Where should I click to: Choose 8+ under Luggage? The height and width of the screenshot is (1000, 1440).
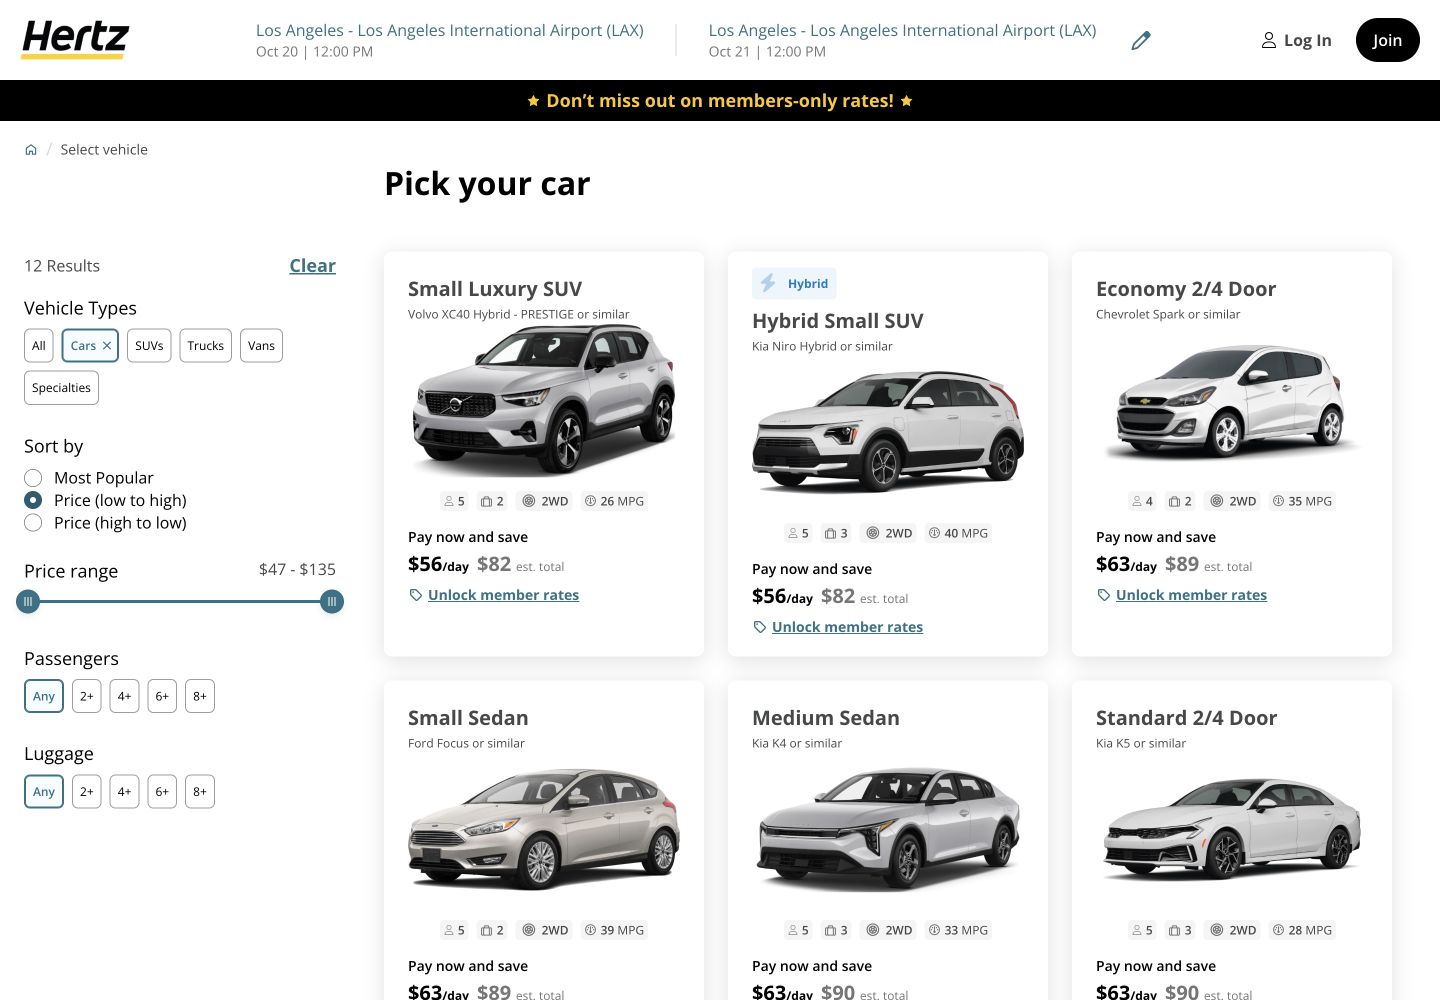coord(200,791)
